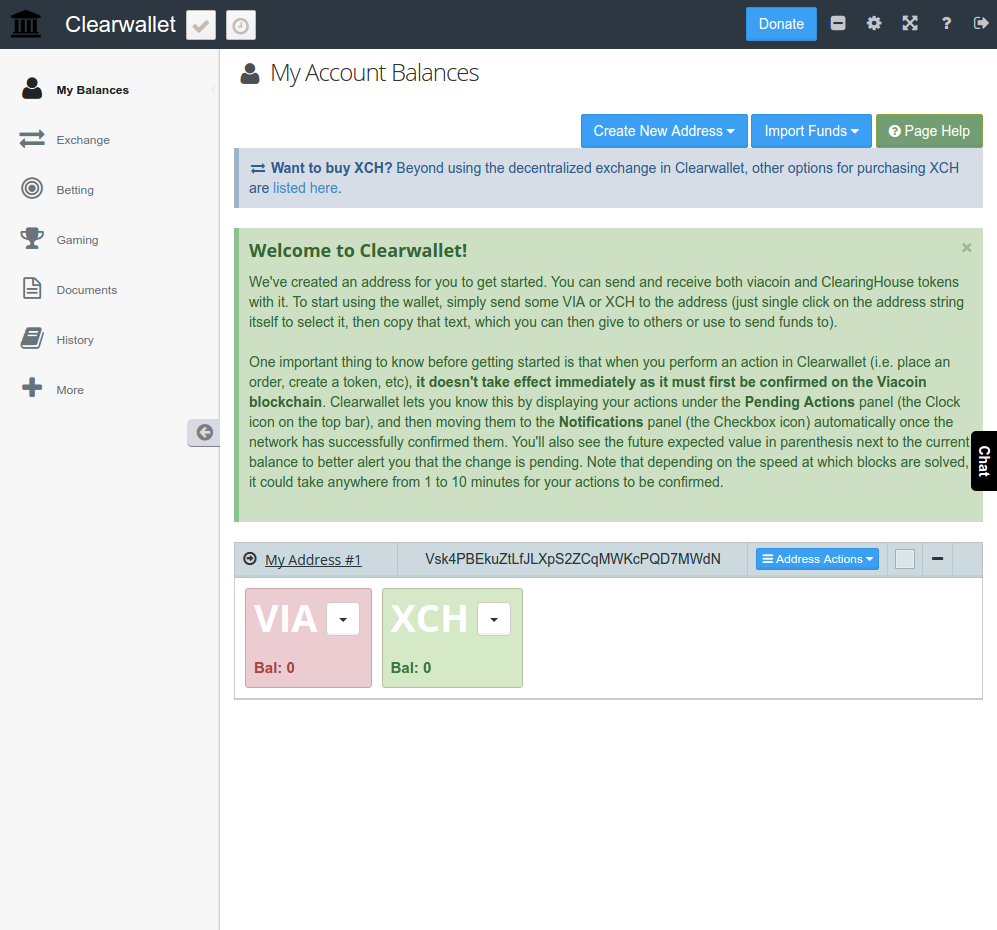Collapse the address panel with the minus icon
The width and height of the screenshot is (997, 930).
click(x=937, y=559)
